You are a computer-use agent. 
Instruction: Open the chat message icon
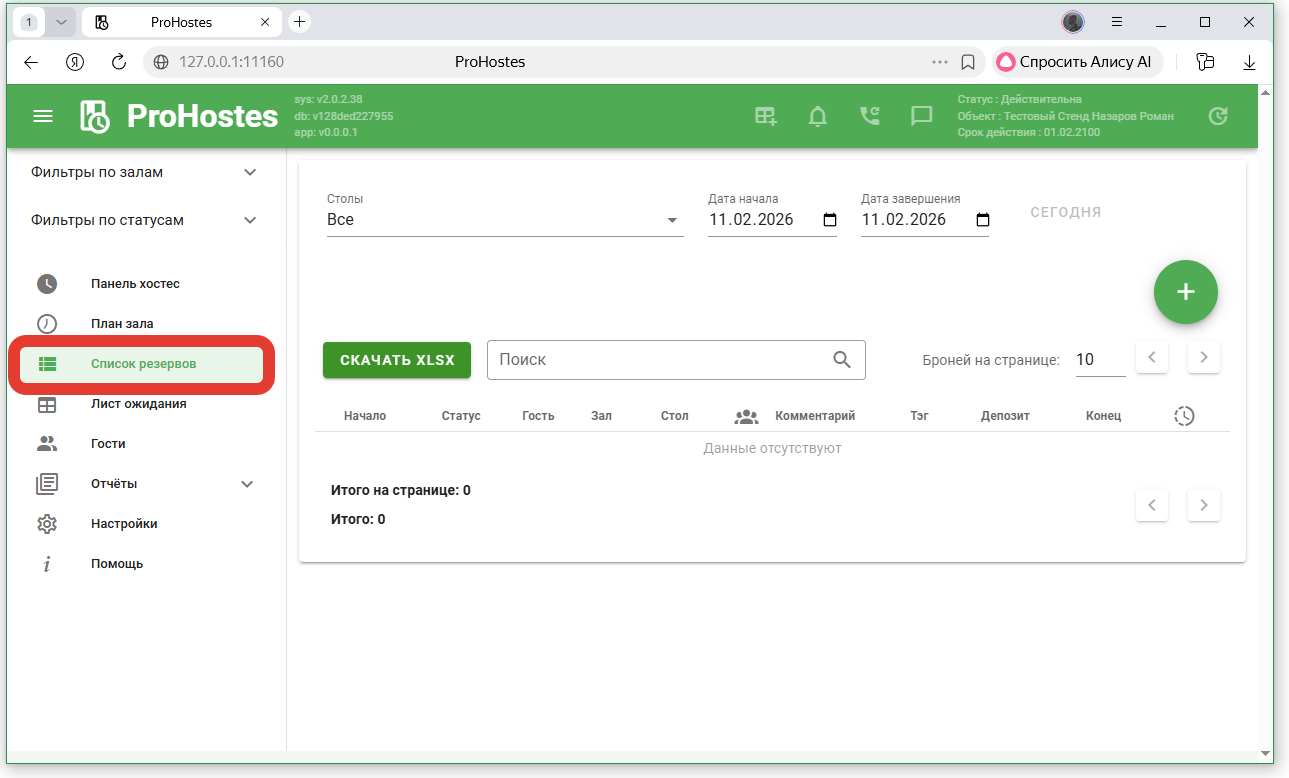[921, 116]
